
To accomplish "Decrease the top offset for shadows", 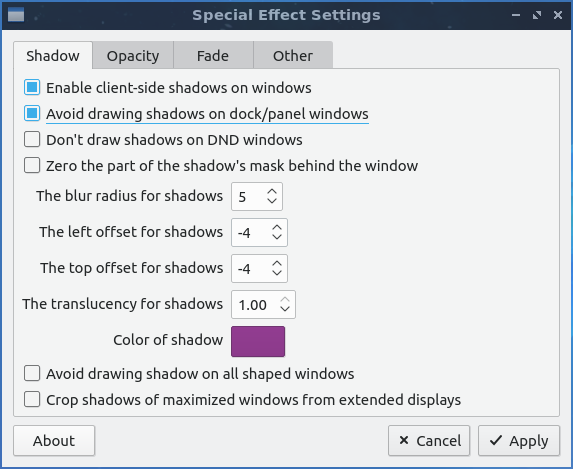I will (x=277, y=273).
